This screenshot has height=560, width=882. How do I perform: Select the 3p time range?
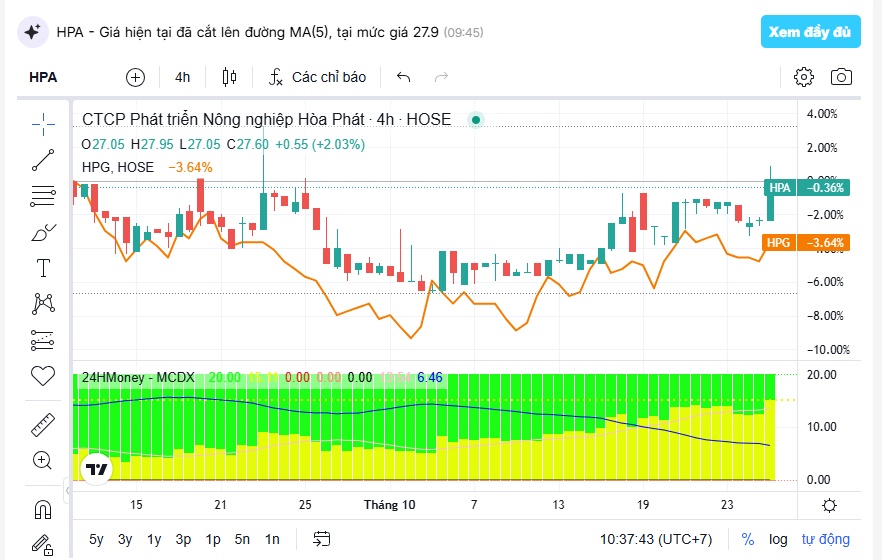183,539
